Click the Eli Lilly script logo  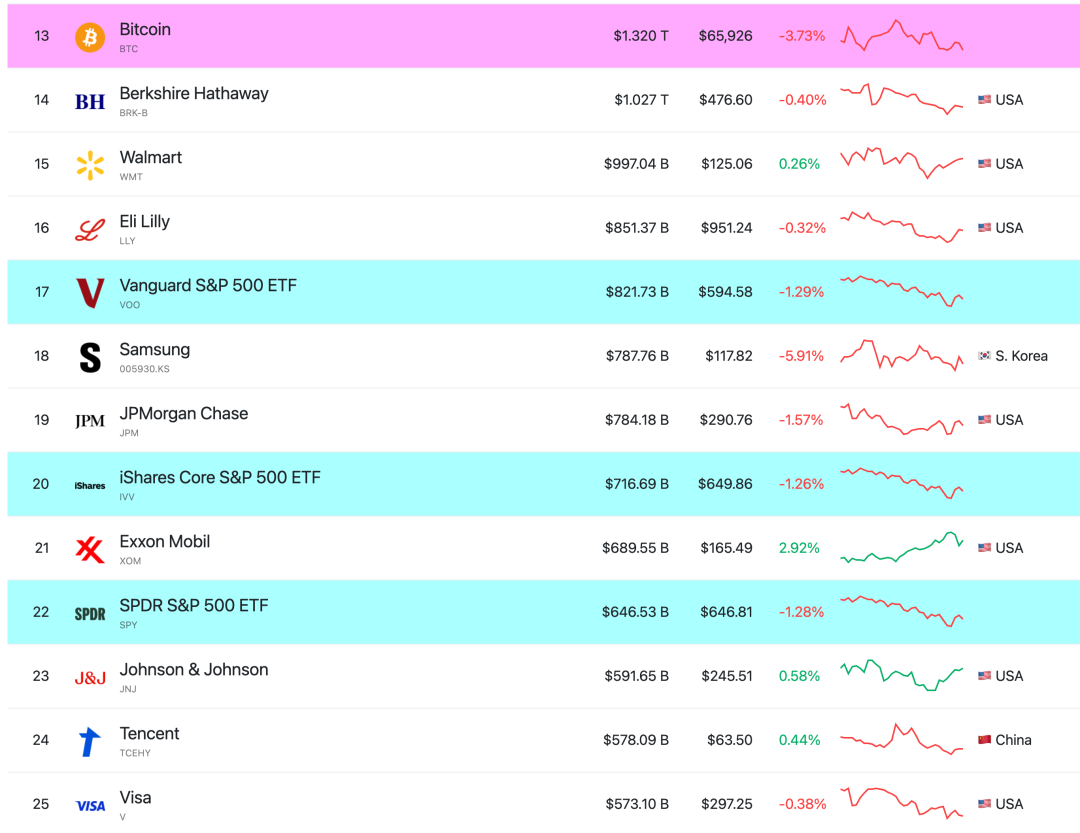pyautogui.click(x=90, y=229)
